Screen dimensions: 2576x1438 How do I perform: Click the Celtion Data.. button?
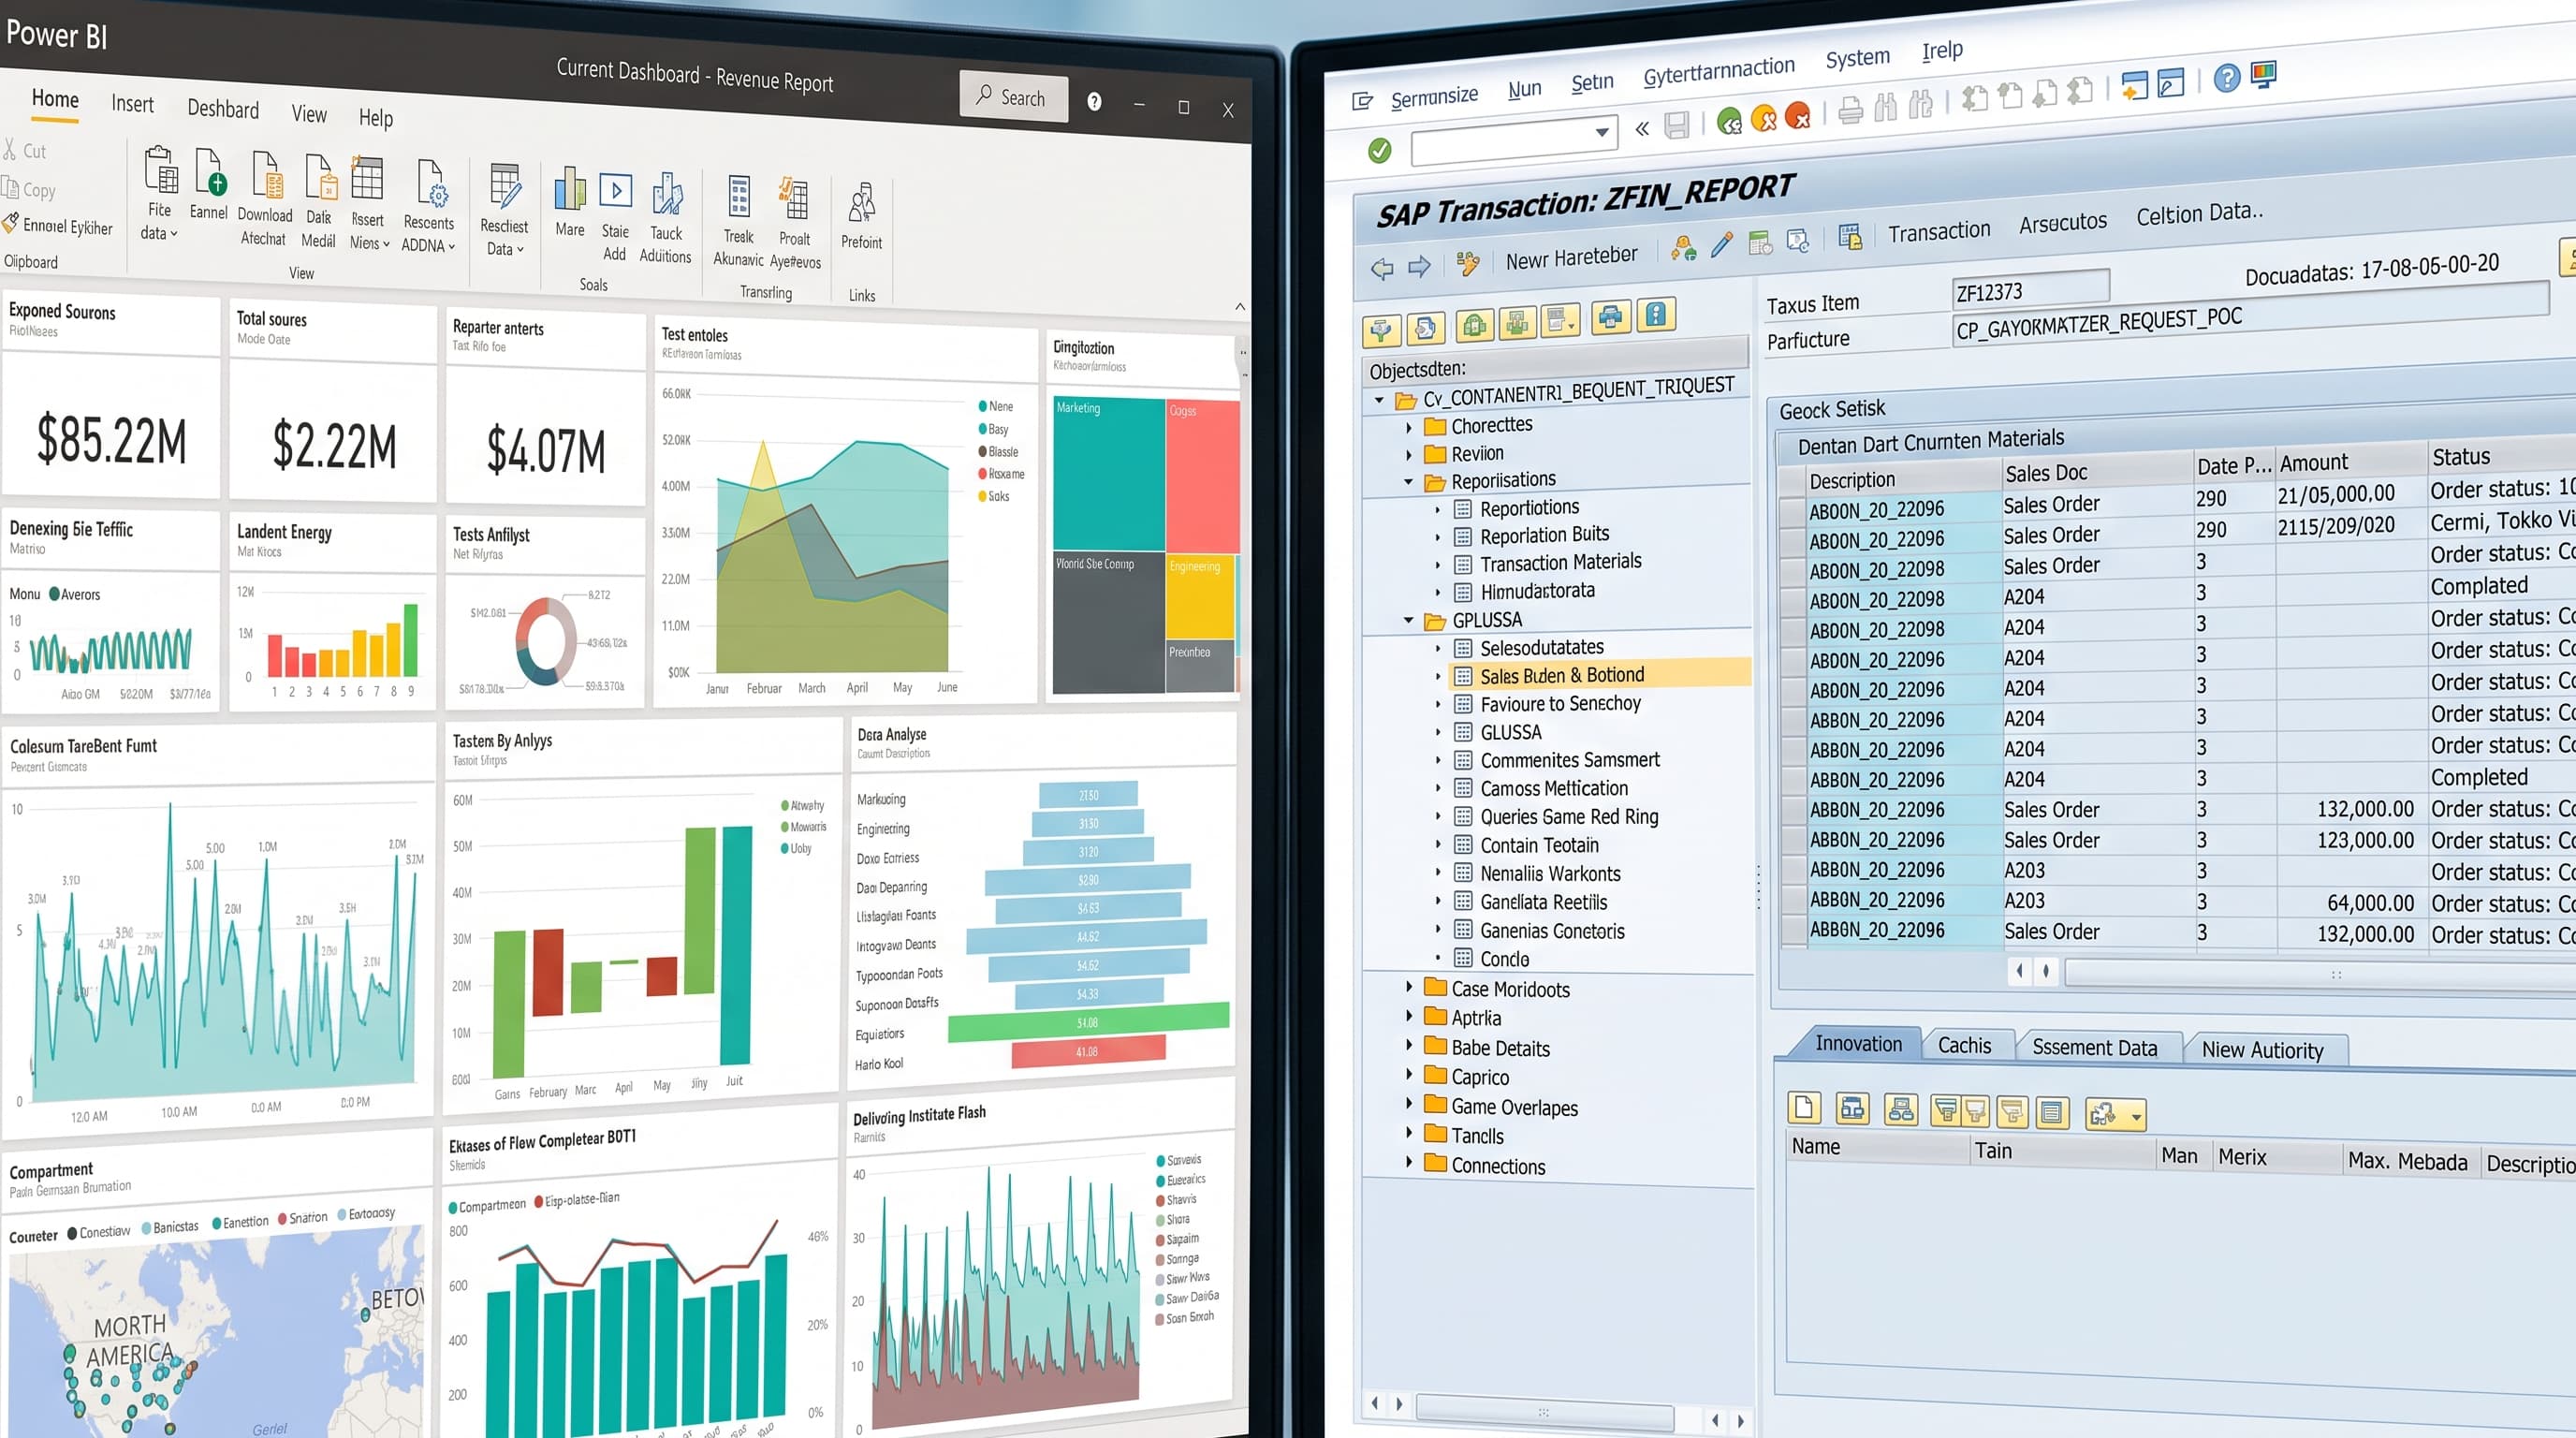pos(2199,214)
